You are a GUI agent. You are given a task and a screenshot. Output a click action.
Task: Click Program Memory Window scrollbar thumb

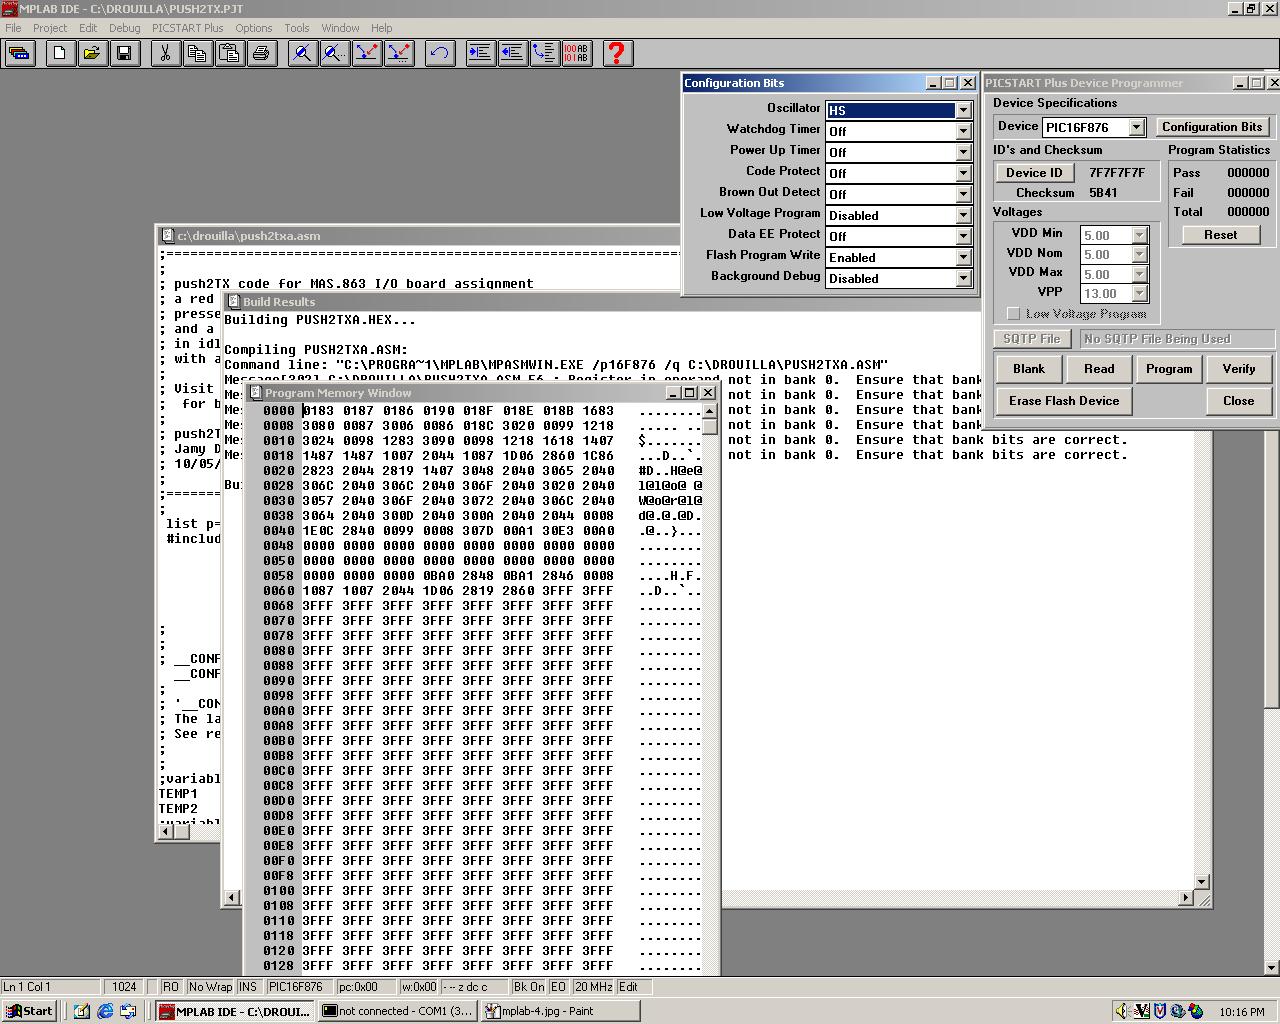pyautogui.click(x=710, y=427)
